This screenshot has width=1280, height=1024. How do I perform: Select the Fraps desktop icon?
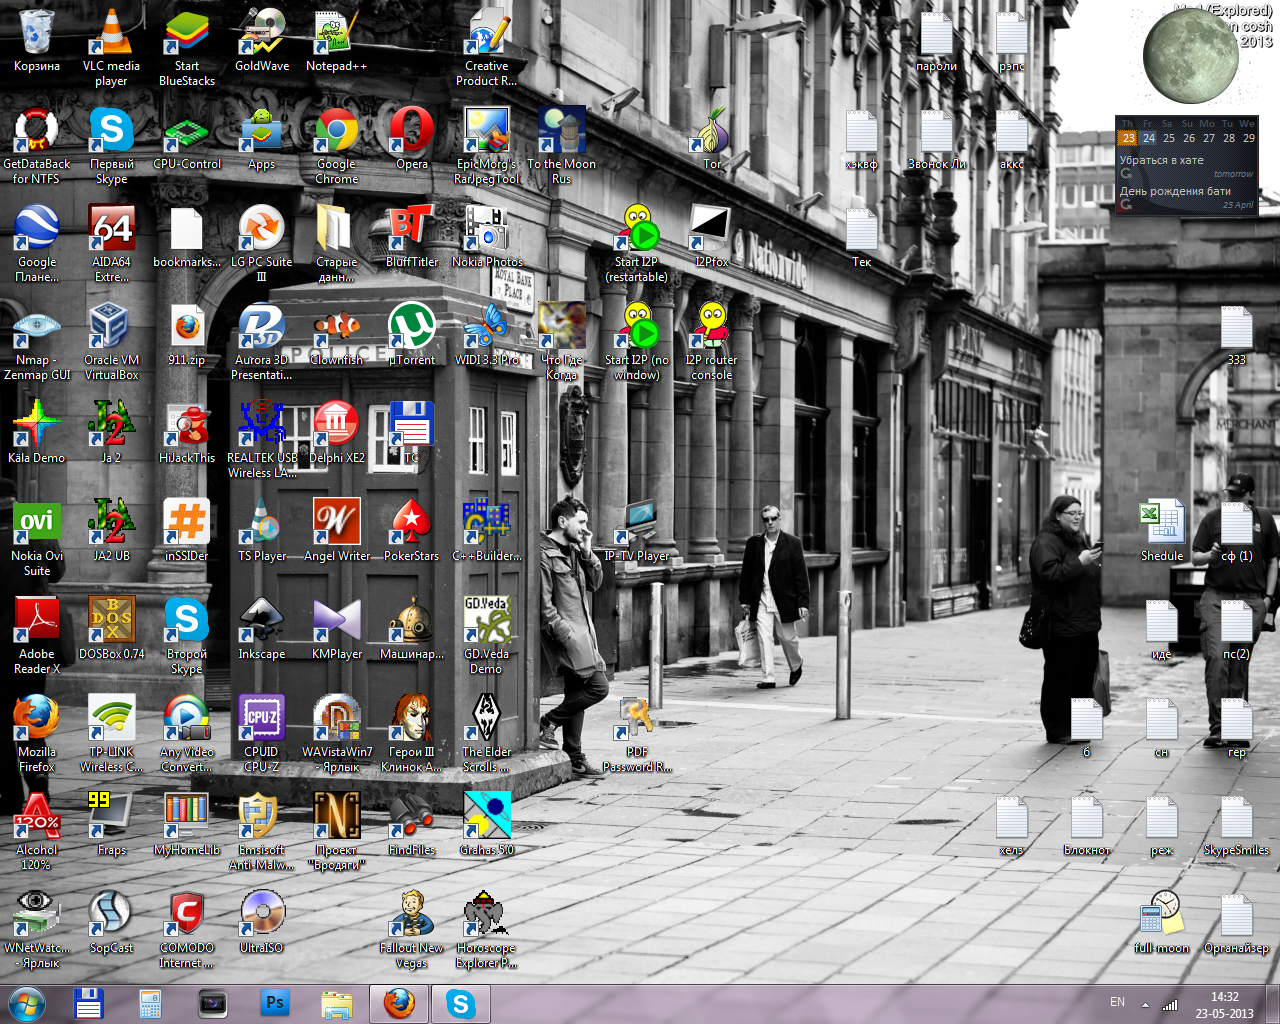pyautogui.click(x=111, y=826)
